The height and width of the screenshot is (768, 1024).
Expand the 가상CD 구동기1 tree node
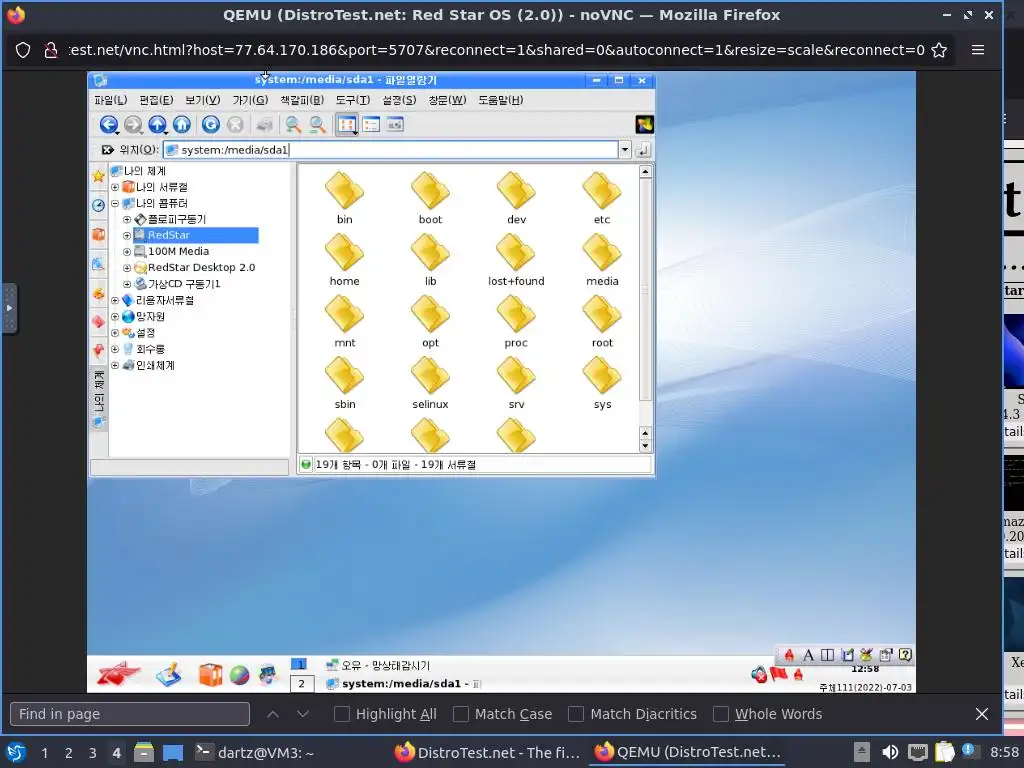click(127, 284)
